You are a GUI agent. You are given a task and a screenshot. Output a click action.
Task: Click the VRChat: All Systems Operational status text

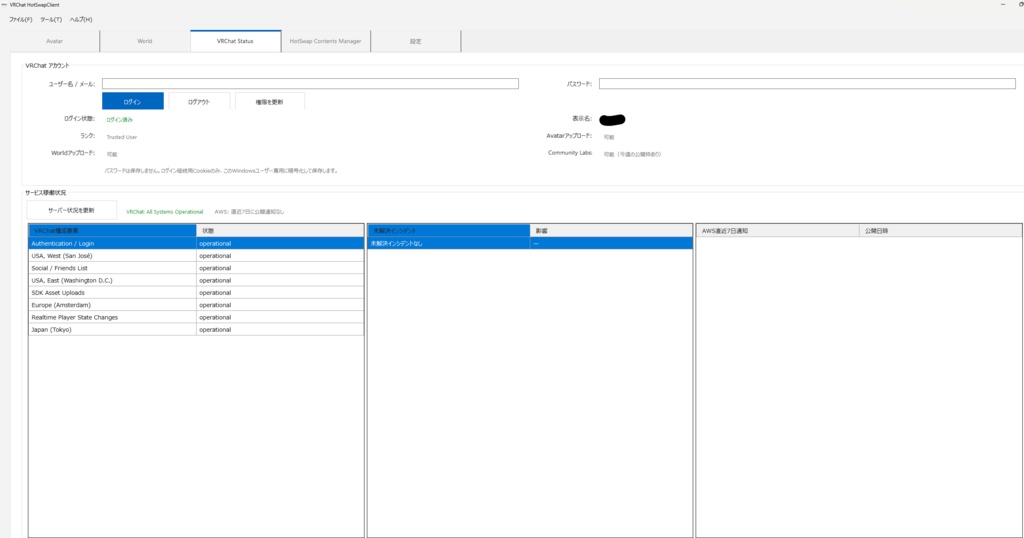[165, 212]
